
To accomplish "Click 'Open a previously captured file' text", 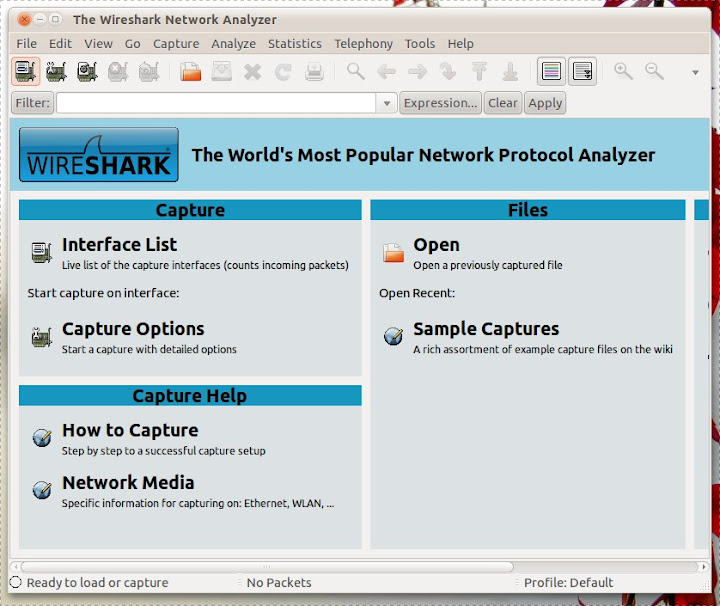I will click(x=488, y=265).
